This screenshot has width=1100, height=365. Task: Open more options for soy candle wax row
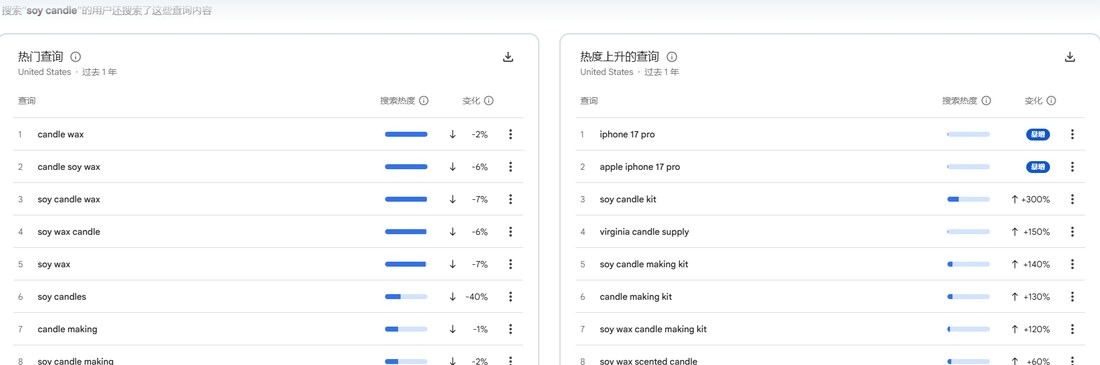510,199
